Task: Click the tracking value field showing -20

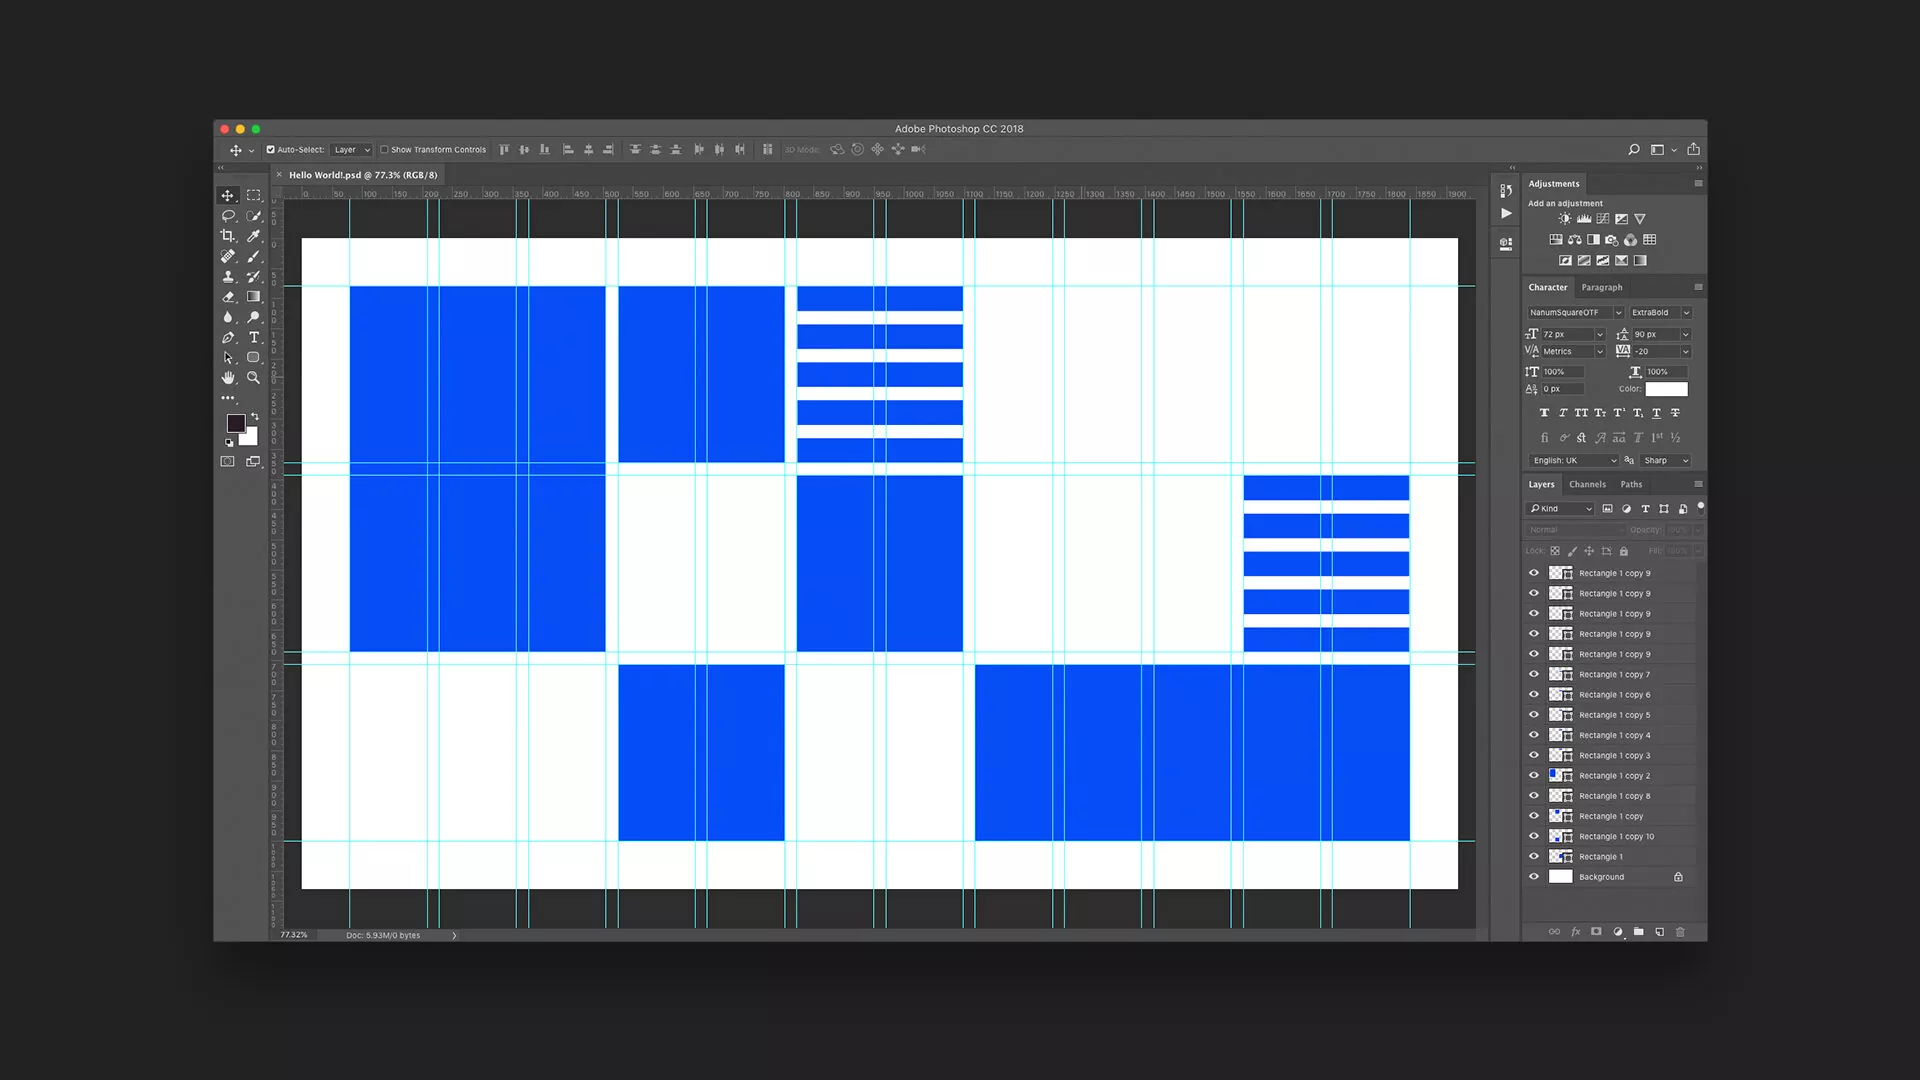Action: pos(1657,352)
